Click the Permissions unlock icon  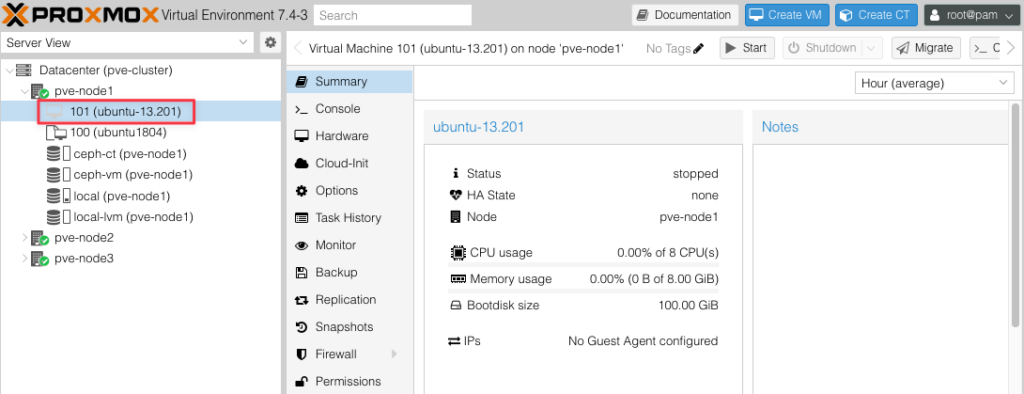[301, 382]
